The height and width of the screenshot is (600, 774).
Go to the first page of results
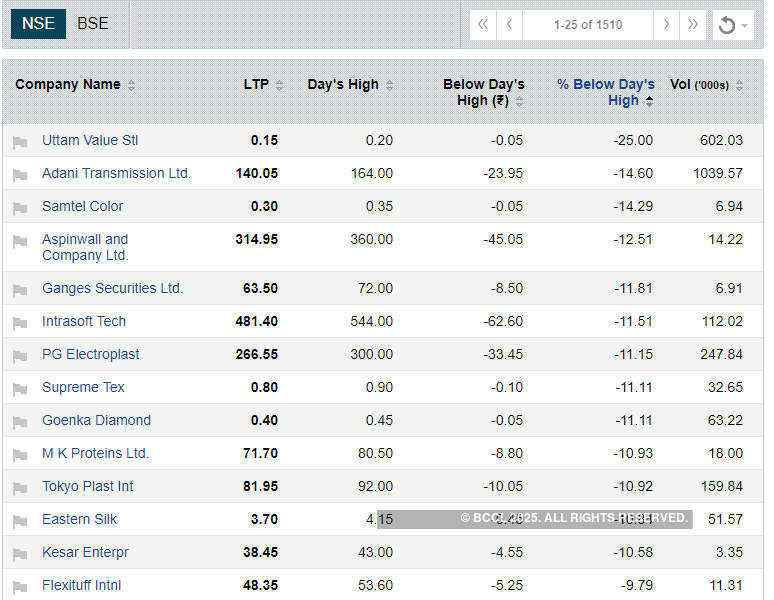coord(483,25)
